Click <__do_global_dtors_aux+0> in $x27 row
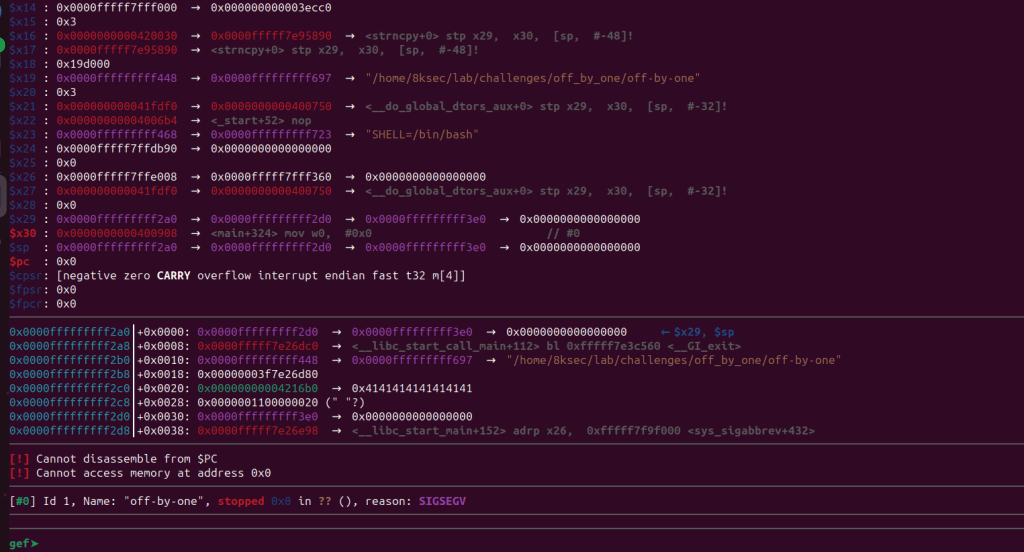 pyautogui.click(x=449, y=191)
